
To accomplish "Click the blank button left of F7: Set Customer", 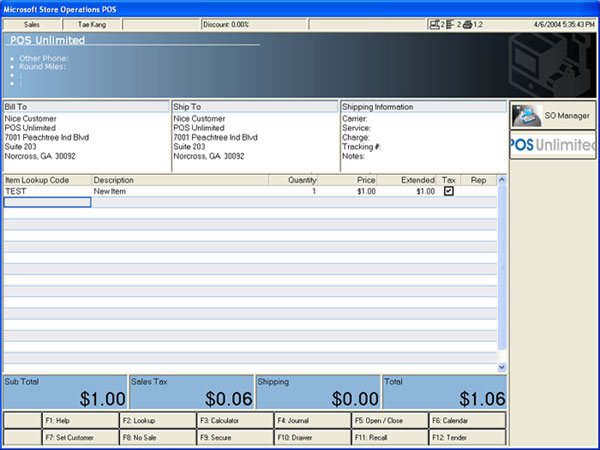I will (x=23, y=437).
